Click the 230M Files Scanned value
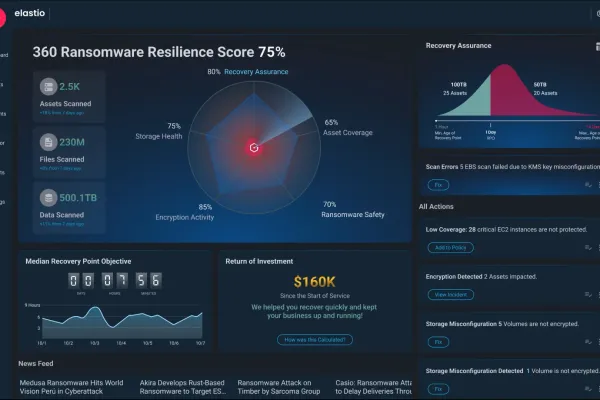This screenshot has height=400, width=600. [x=72, y=142]
